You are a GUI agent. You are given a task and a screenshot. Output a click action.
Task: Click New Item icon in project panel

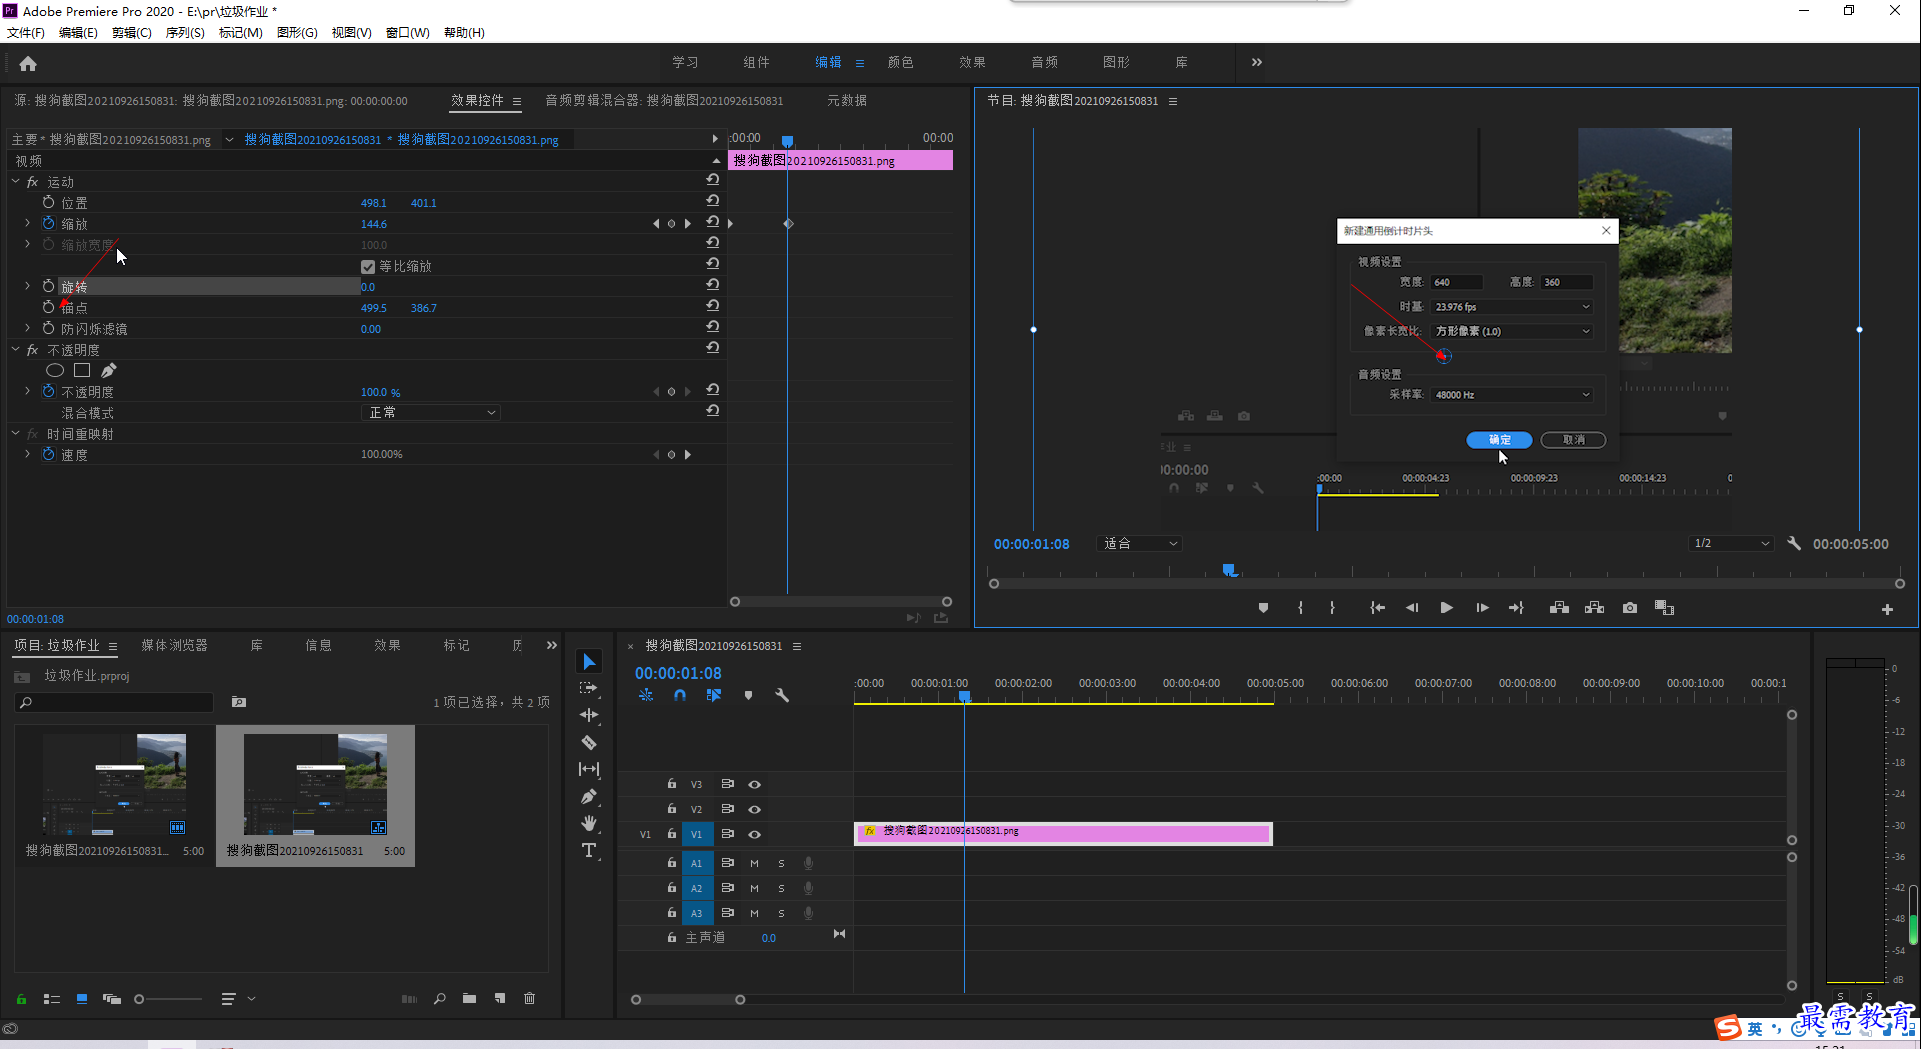(500, 999)
